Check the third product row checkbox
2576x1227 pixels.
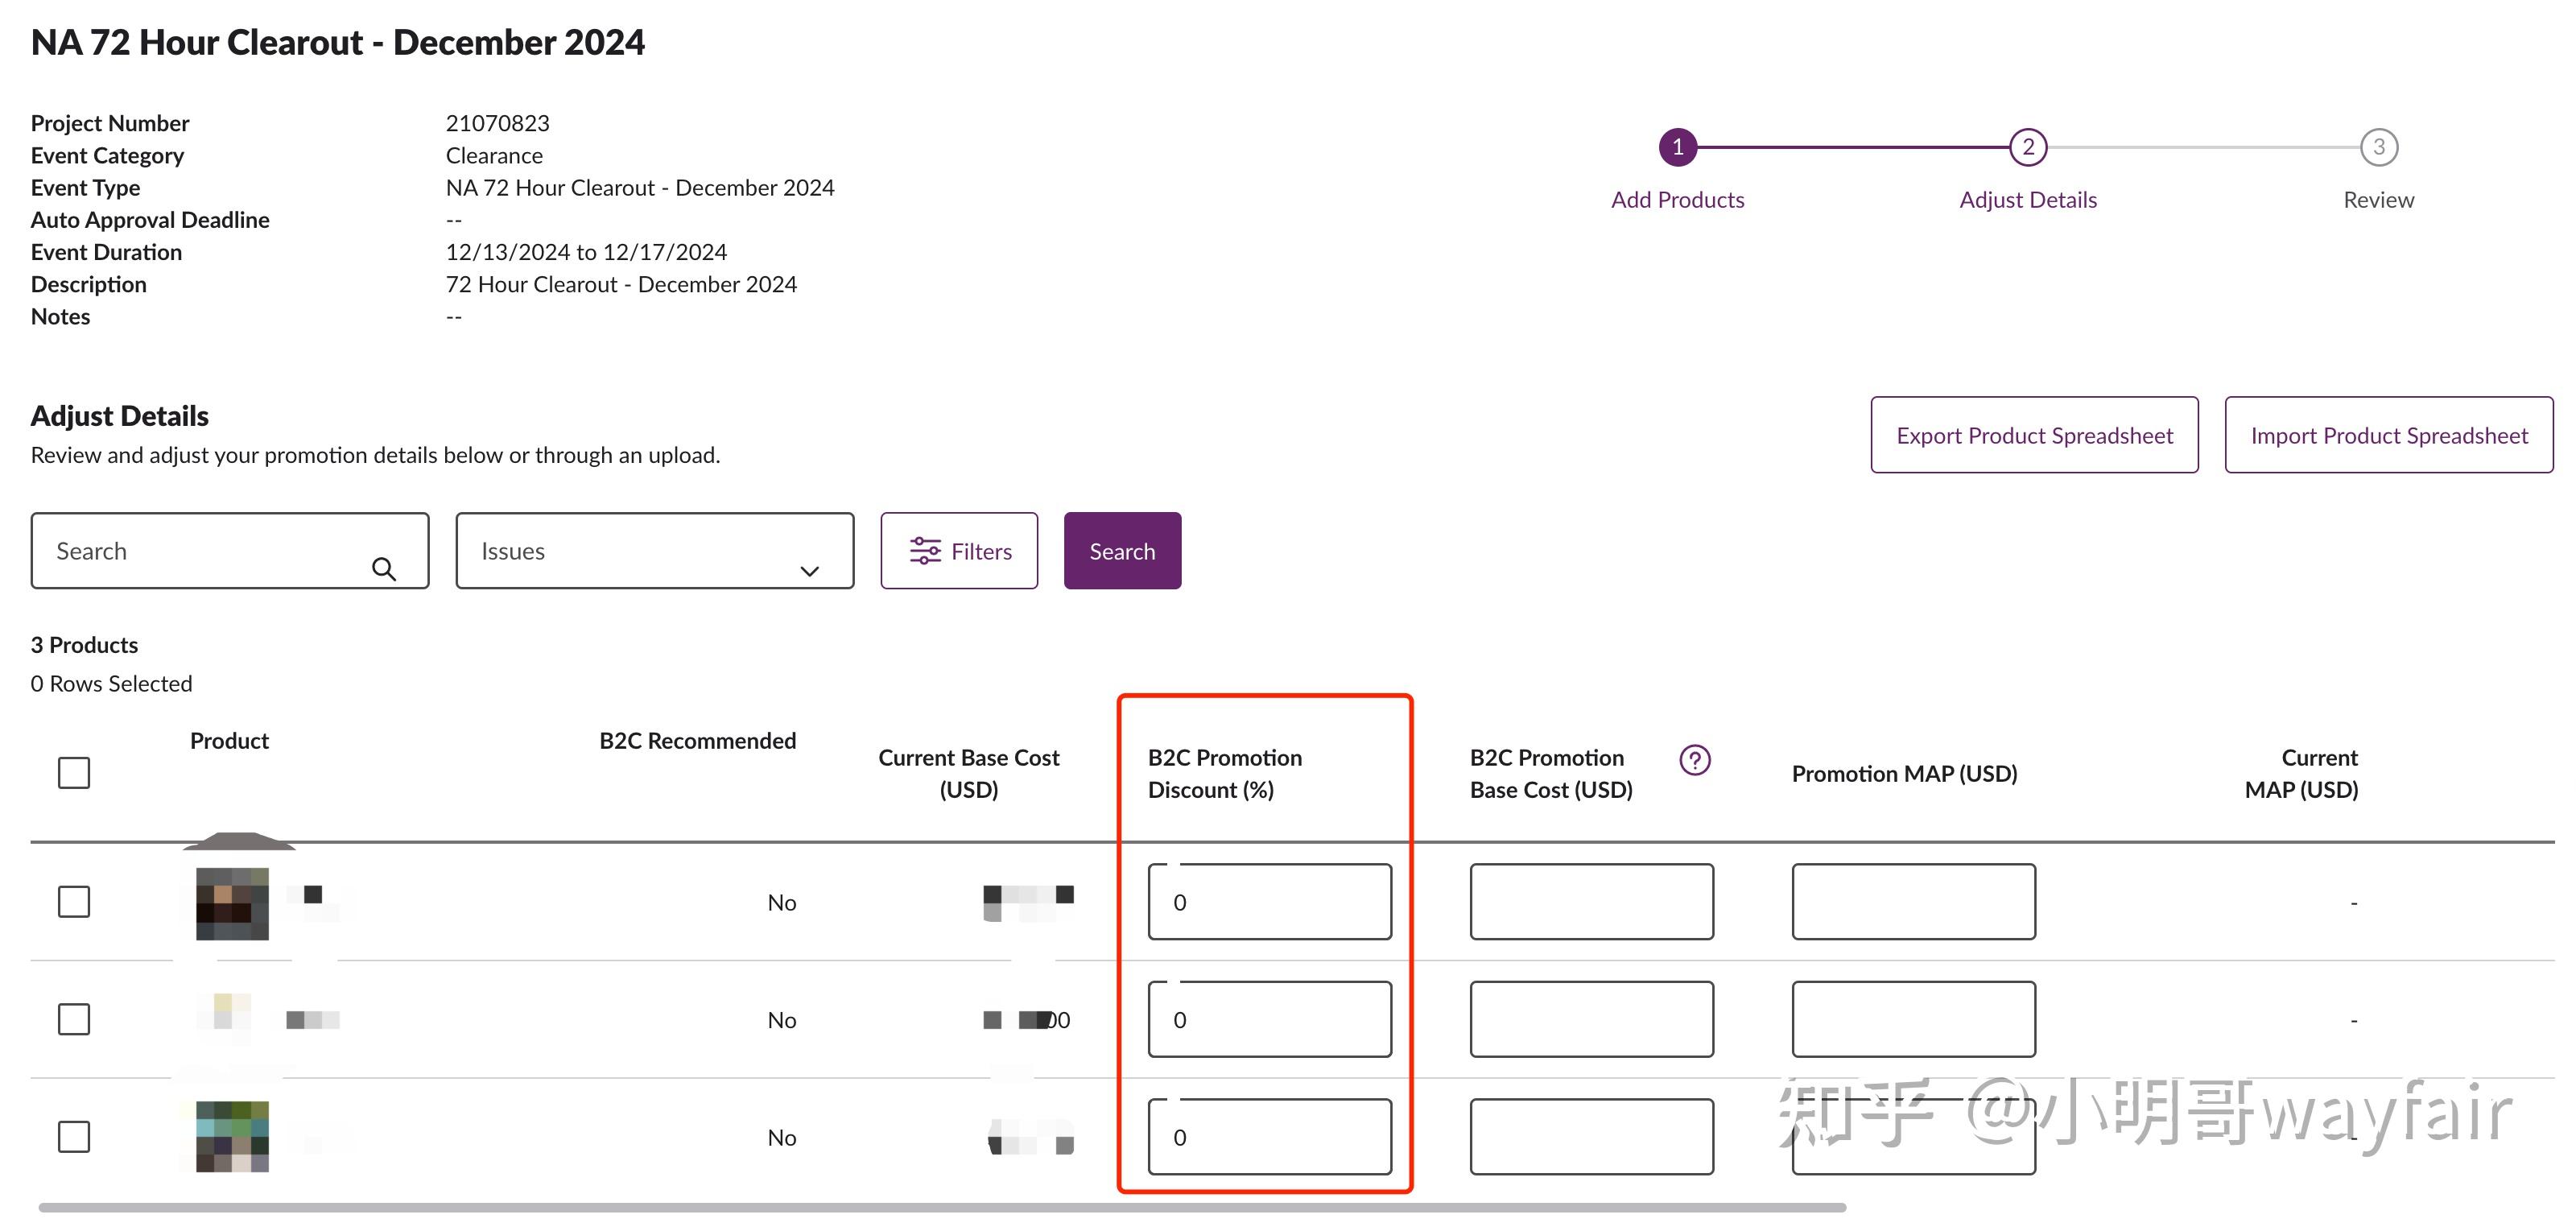73,1136
